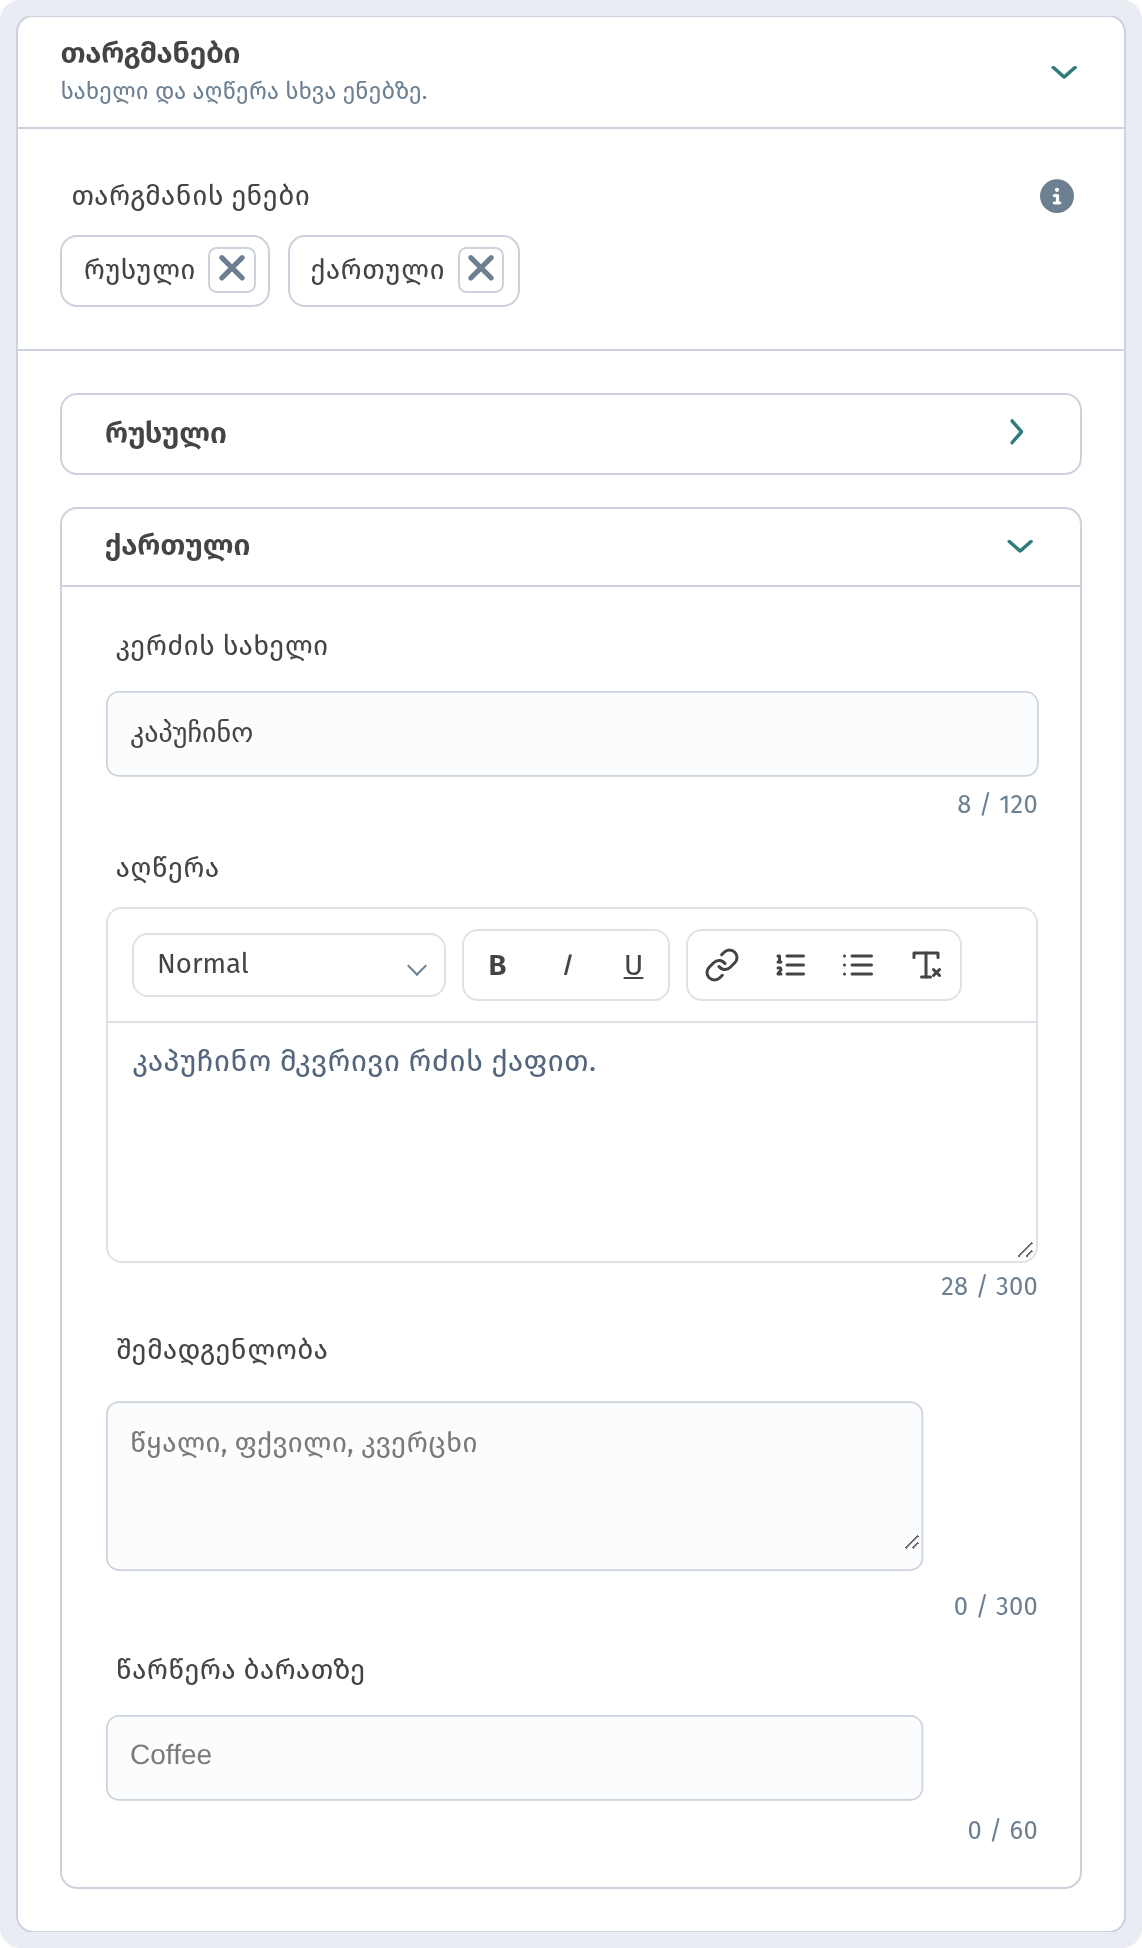The width and height of the screenshot is (1142, 1948).
Task: Open the Normal text style dropdown
Action: tap(289, 965)
